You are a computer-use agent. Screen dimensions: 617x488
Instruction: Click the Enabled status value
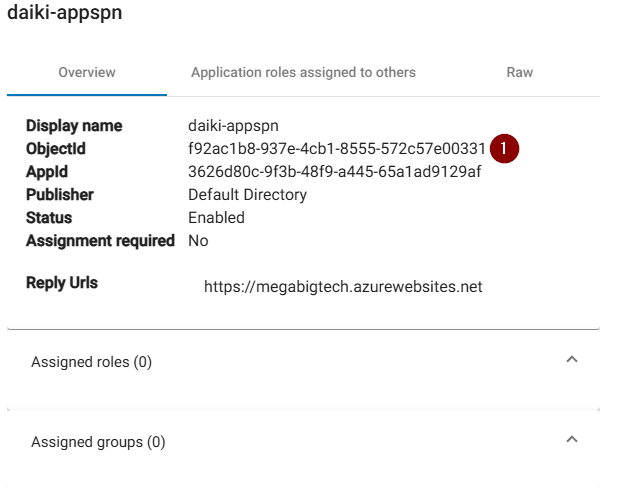coord(216,218)
